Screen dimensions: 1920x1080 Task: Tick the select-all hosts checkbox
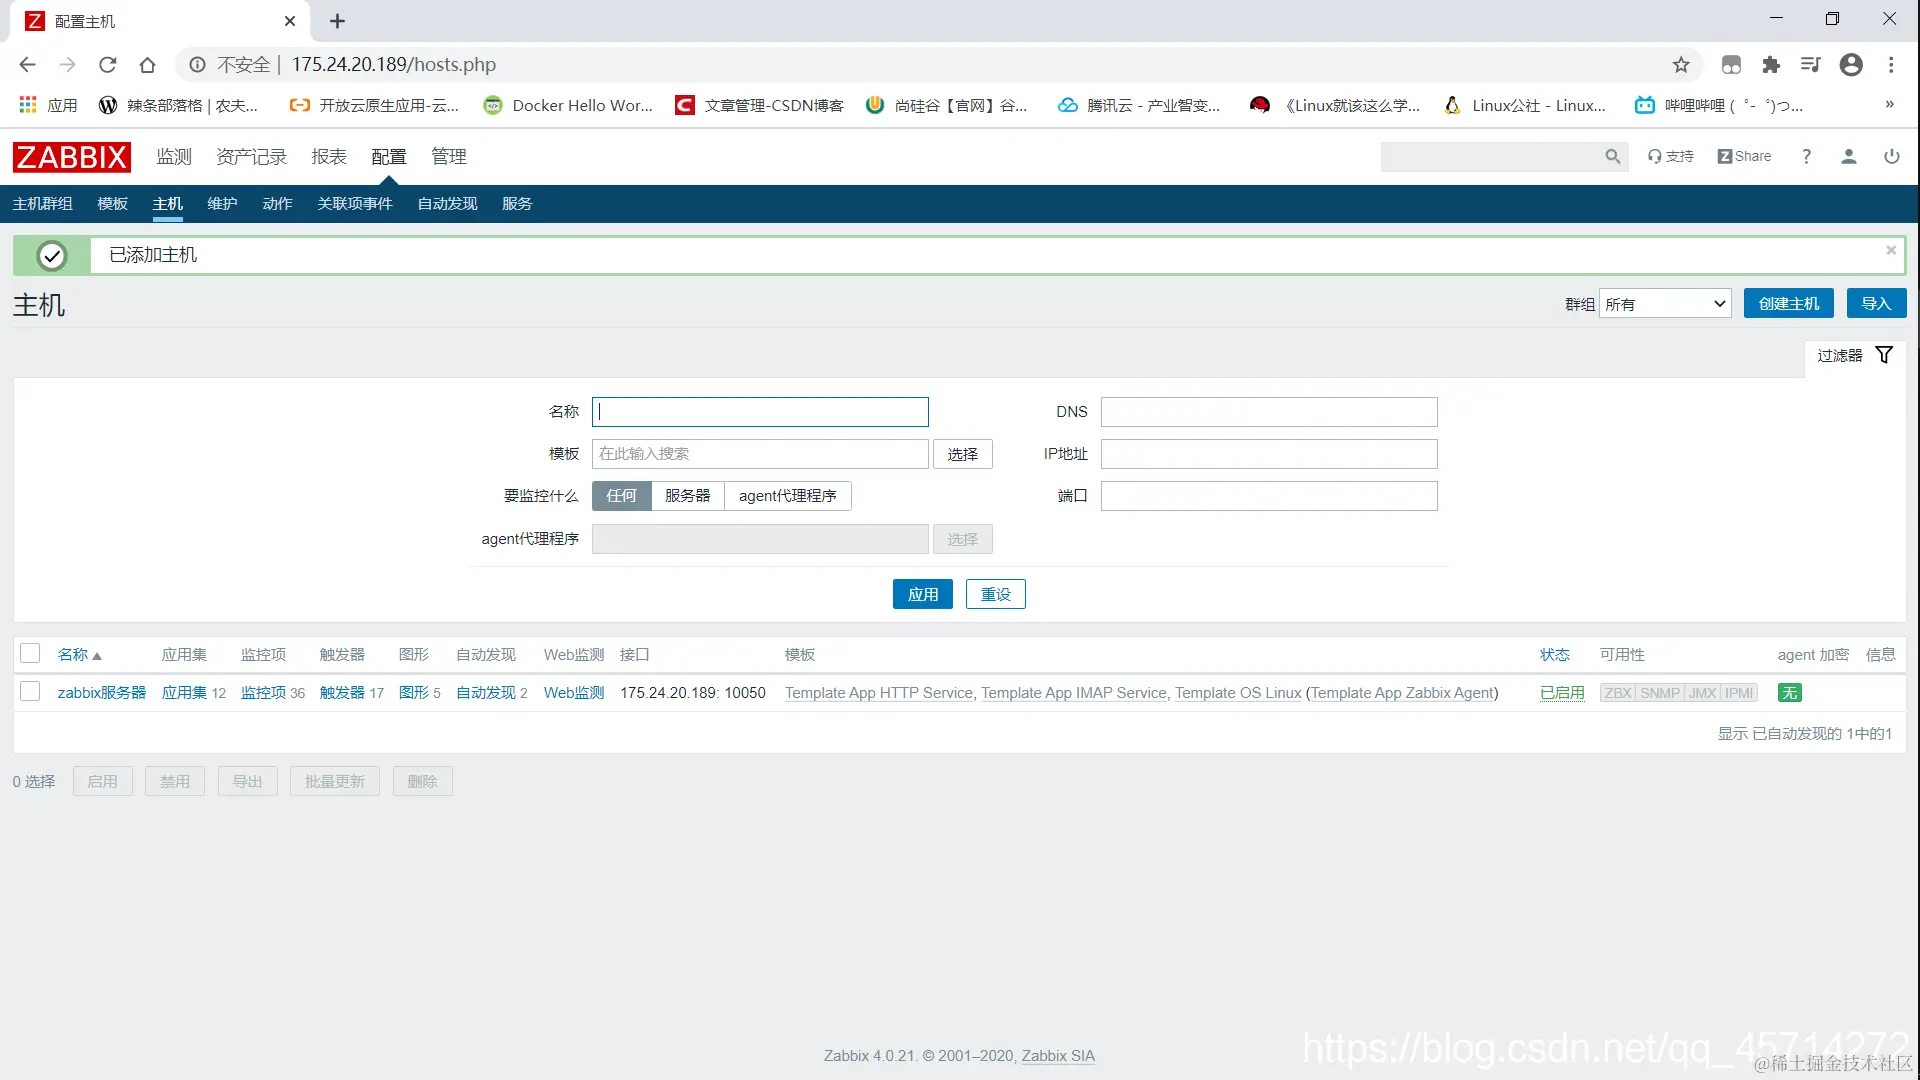point(30,654)
